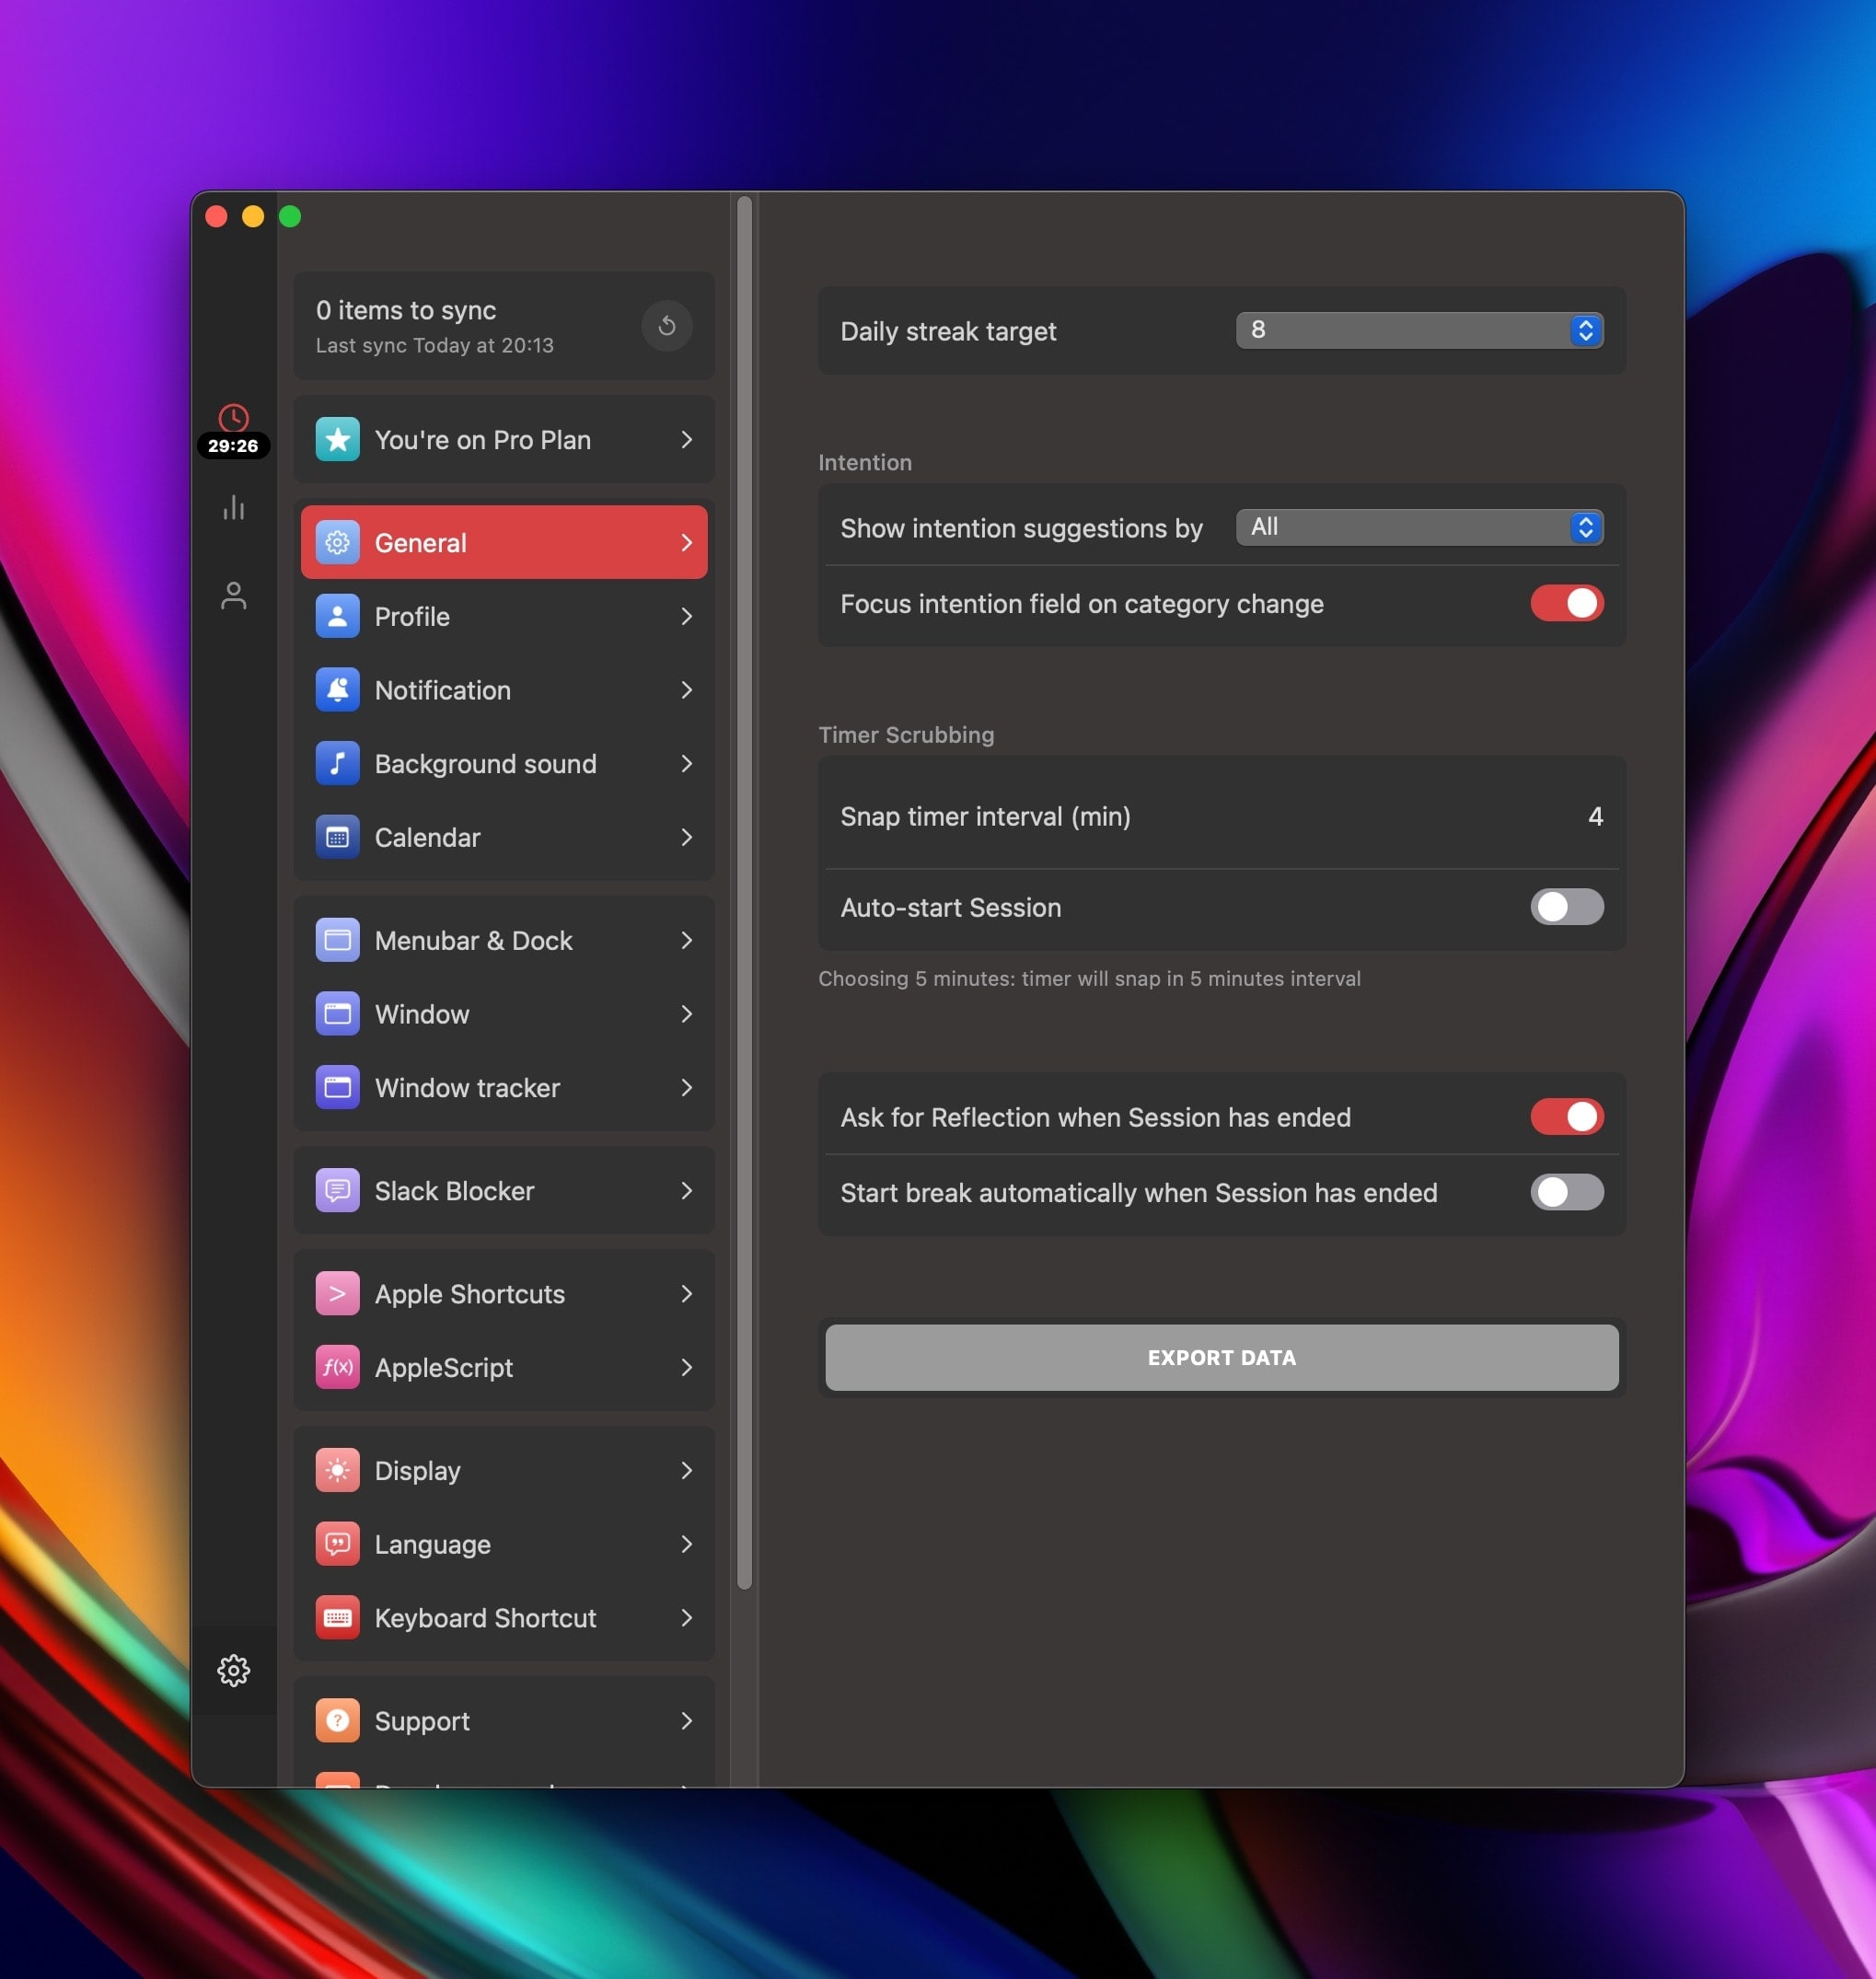Screen dimensions: 1876x1979
Task: Enable Start break automatically when Session has ended
Action: point(1566,1192)
